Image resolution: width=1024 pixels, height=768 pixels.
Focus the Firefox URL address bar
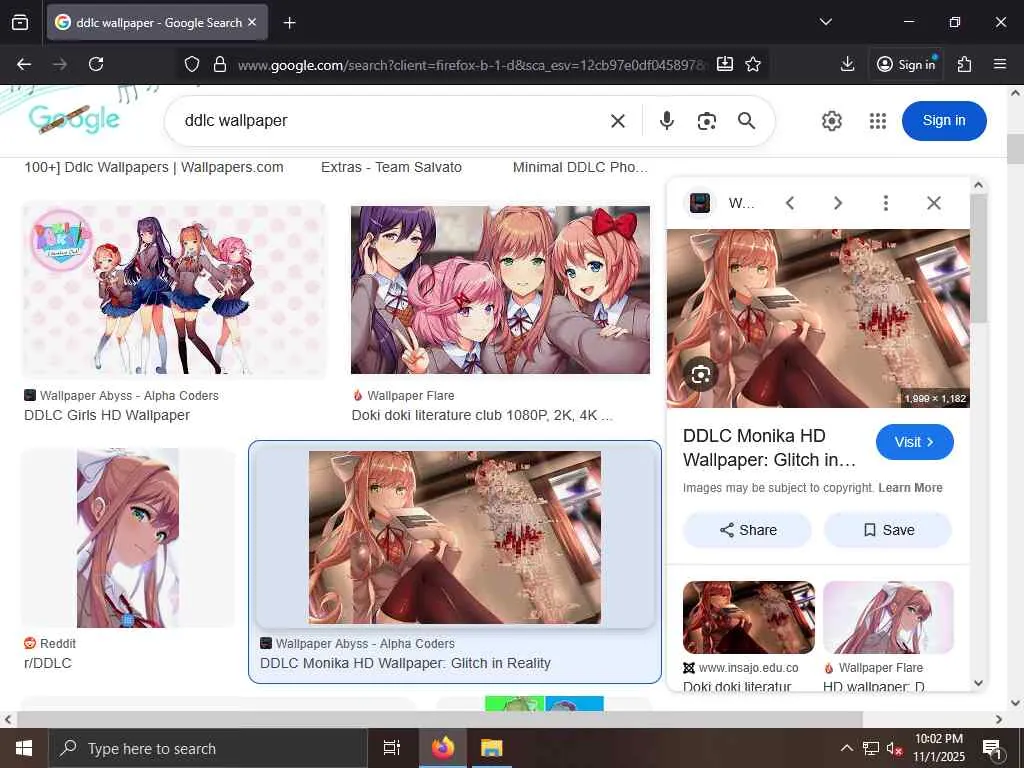click(x=472, y=65)
